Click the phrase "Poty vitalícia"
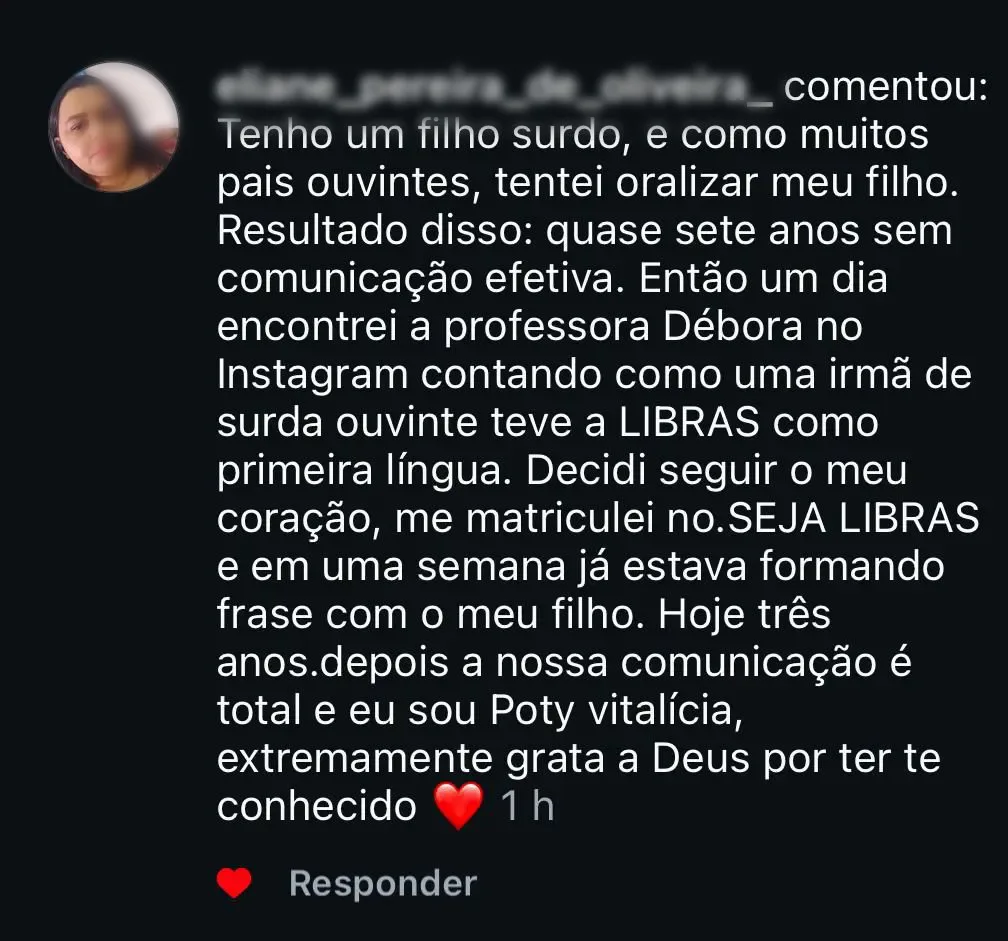Viewport: 1008px width, 941px height. click(612, 711)
